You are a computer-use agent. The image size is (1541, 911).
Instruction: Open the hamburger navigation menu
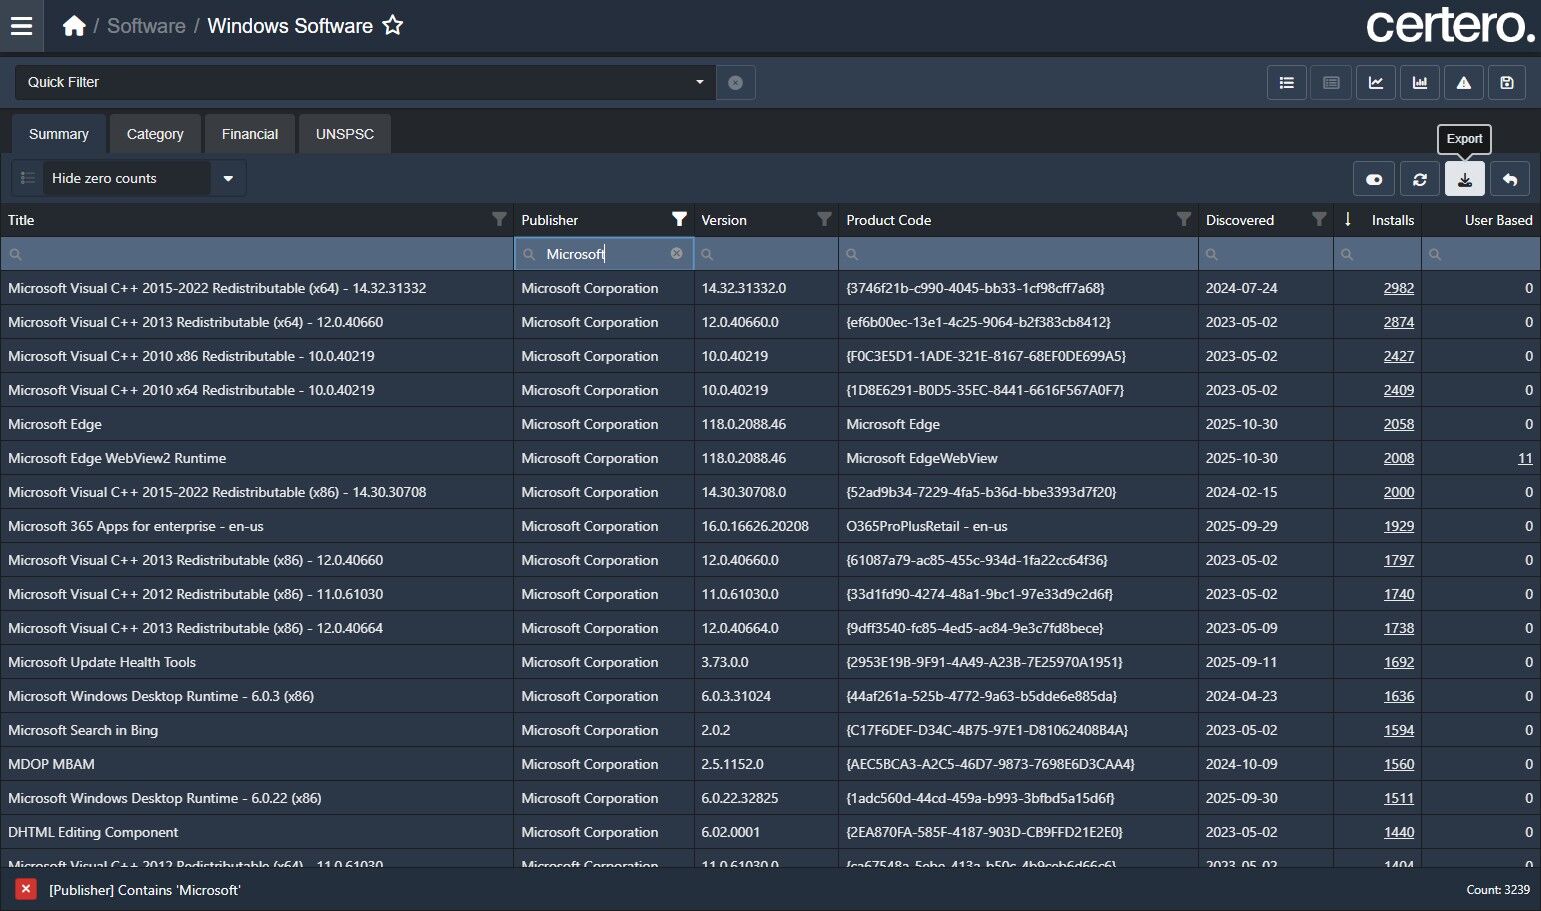(x=21, y=26)
